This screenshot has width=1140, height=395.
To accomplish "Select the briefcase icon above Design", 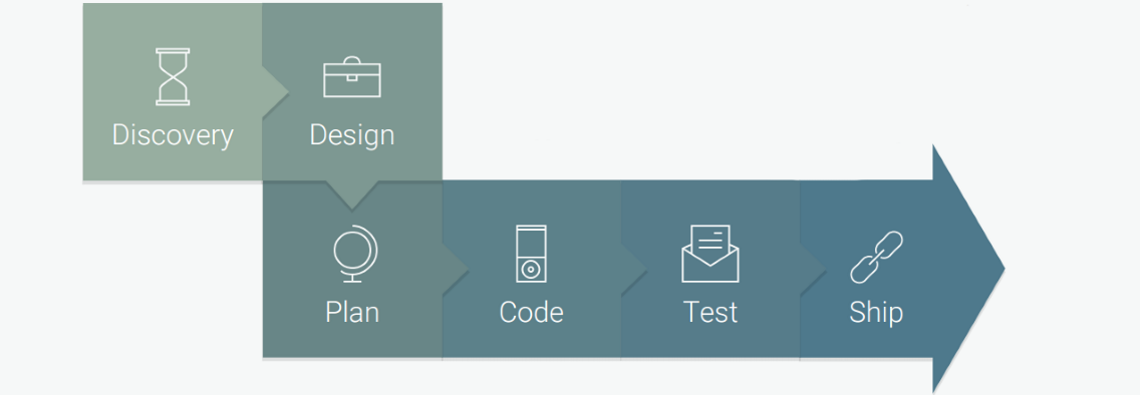I will pos(352,76).
